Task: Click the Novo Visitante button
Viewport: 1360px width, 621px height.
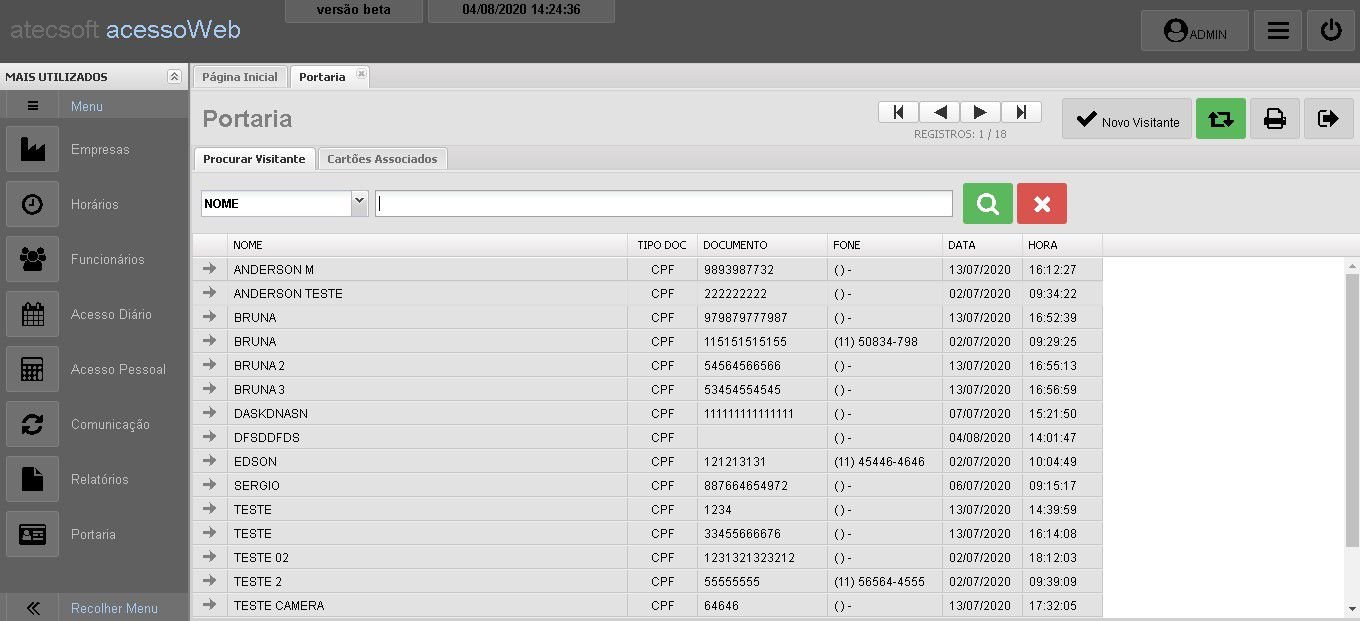Action: click(x=1127, y=119)
